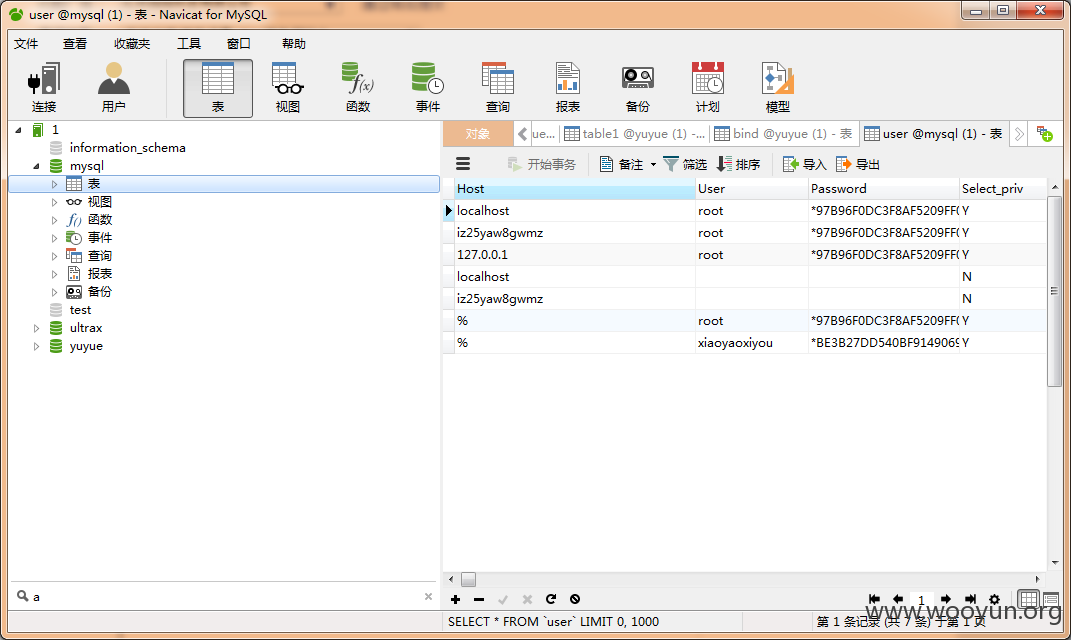Click the 备注 (Memo) button
Screen dimensions: 1071x640
tap(622, 164)
